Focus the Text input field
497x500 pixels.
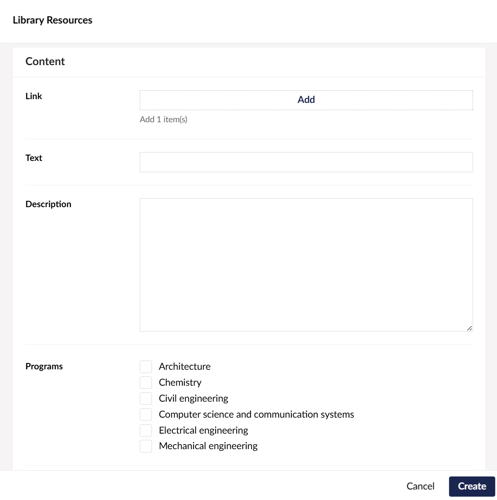[306, 162]
